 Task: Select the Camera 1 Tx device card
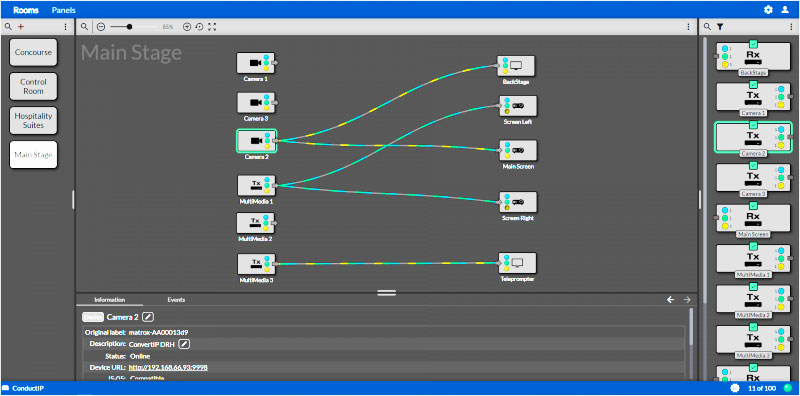tap(754, 97)
